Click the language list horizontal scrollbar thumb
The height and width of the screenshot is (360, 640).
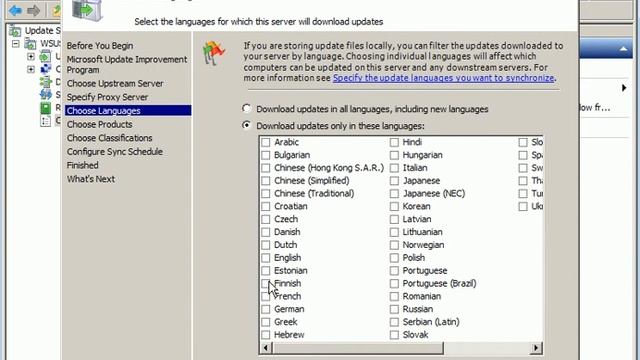[358, 348]
